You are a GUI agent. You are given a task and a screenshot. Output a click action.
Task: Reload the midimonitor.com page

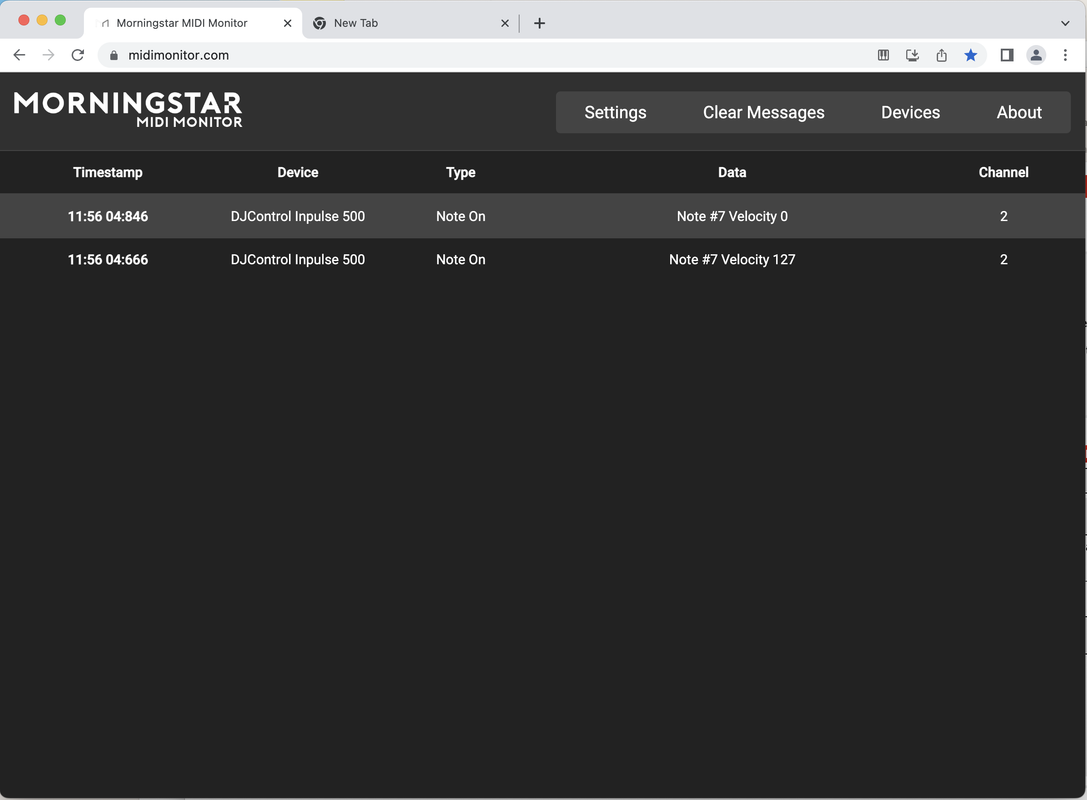point(78,55)
